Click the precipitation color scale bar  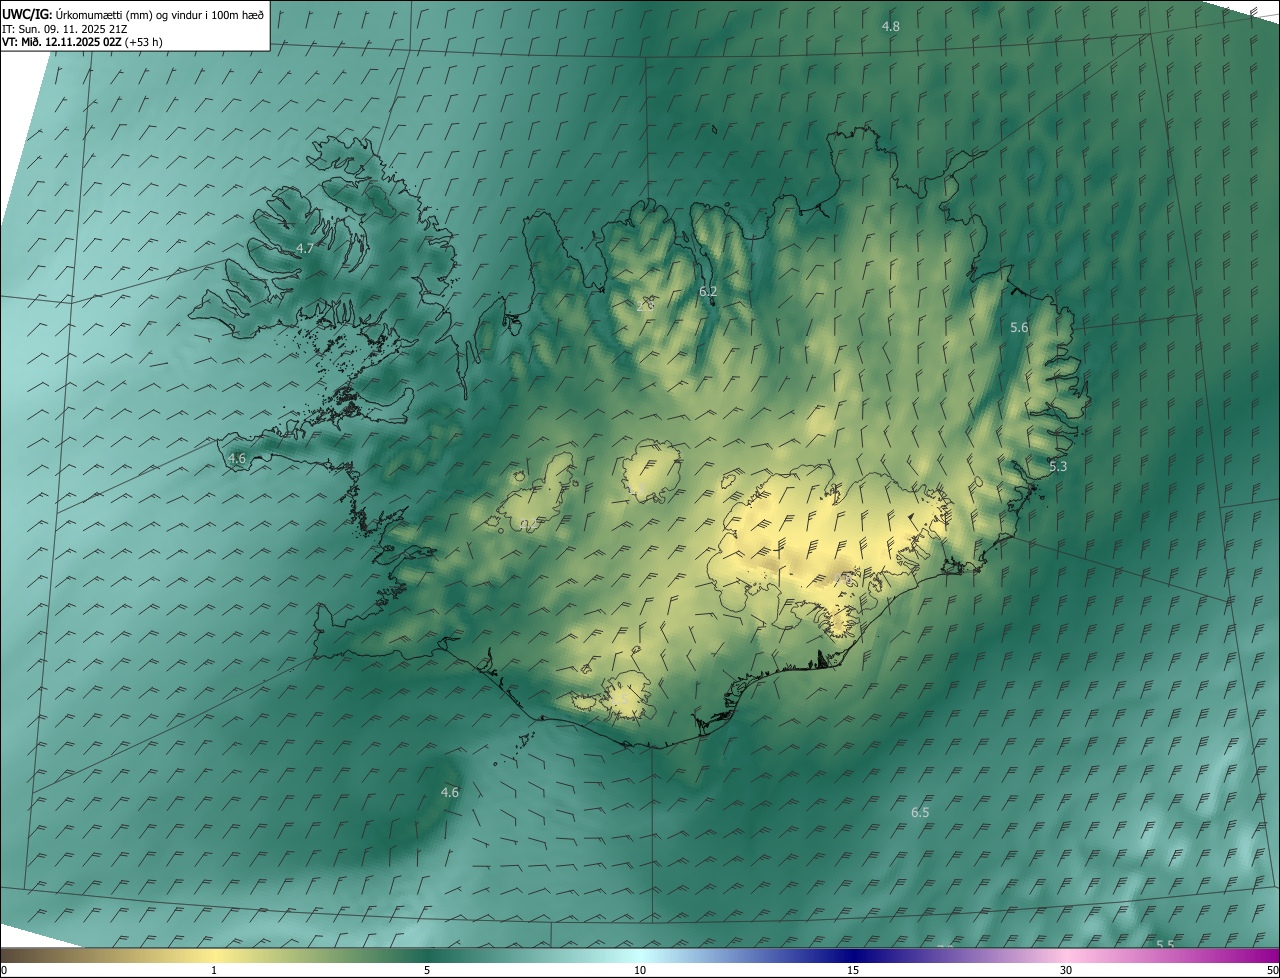tap(640, 955)
